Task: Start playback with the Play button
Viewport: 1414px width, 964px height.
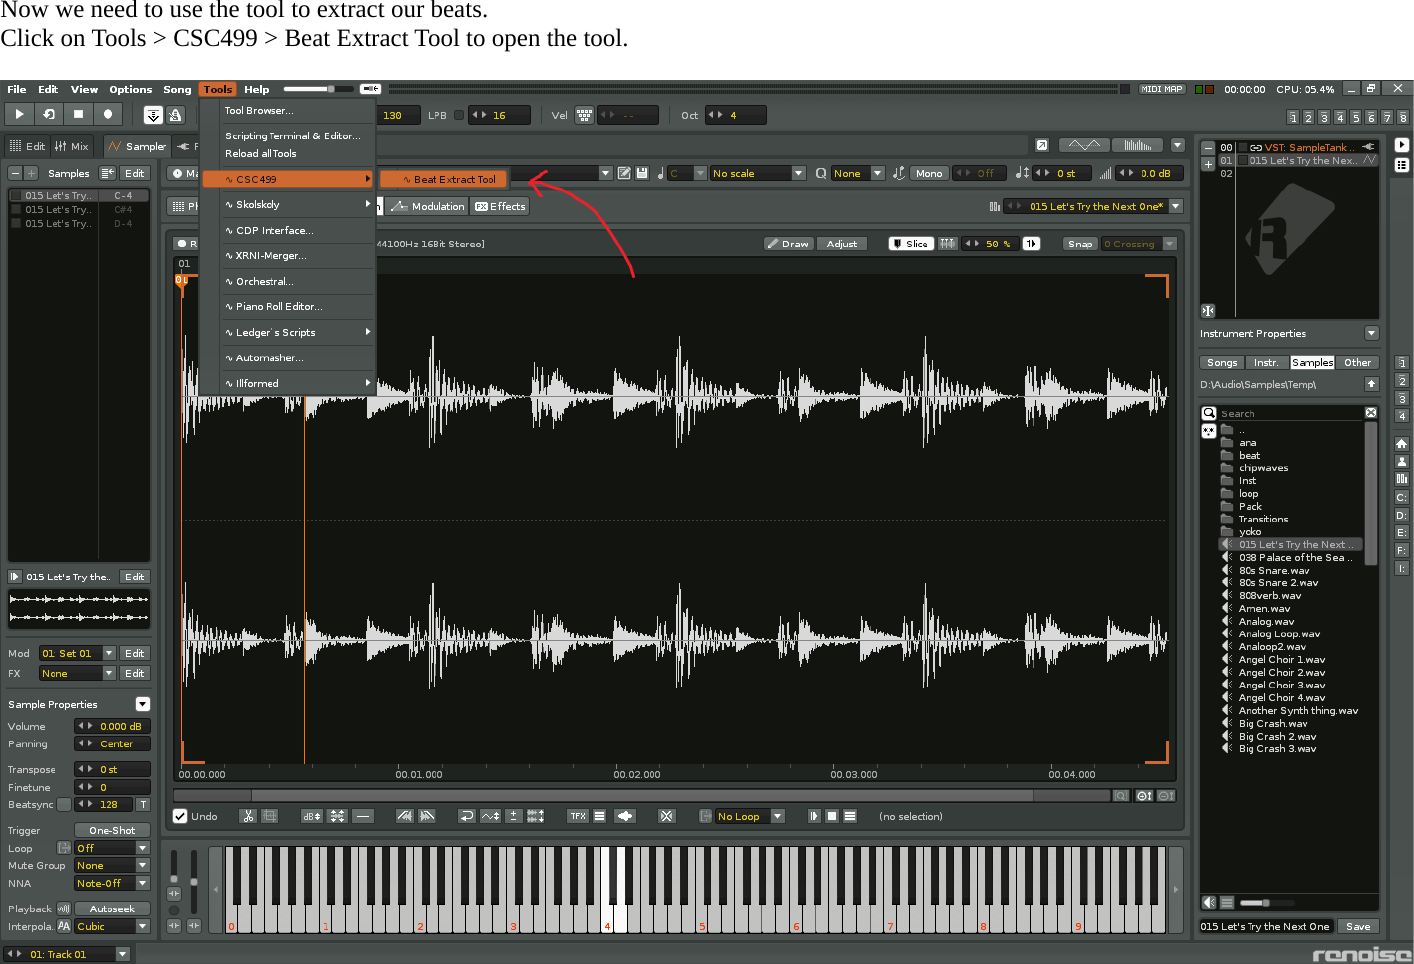Action: [x=18, y=114]
